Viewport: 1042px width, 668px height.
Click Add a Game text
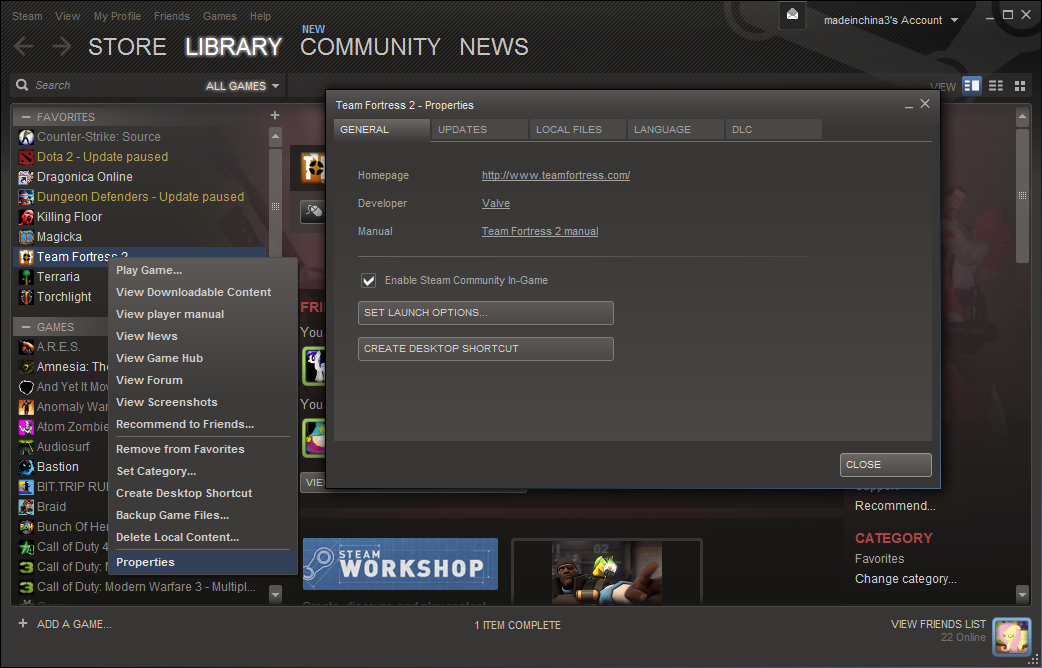click(74, 624)
